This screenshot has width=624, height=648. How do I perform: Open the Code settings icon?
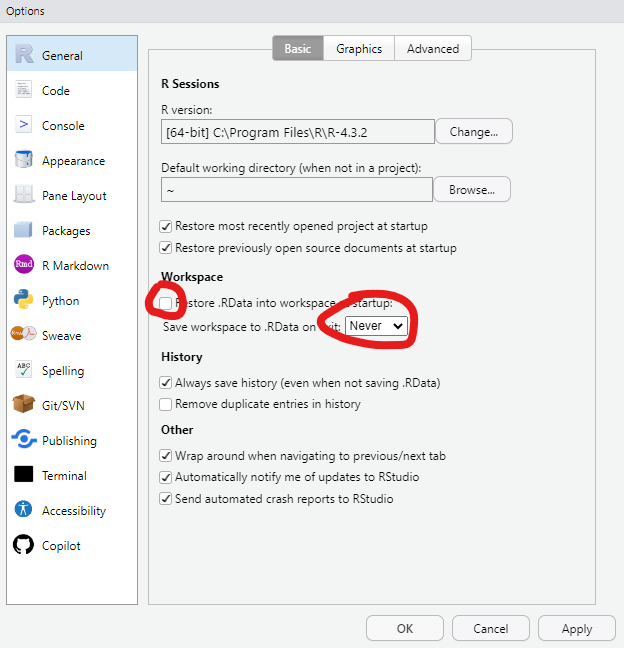tap(24, 91)
